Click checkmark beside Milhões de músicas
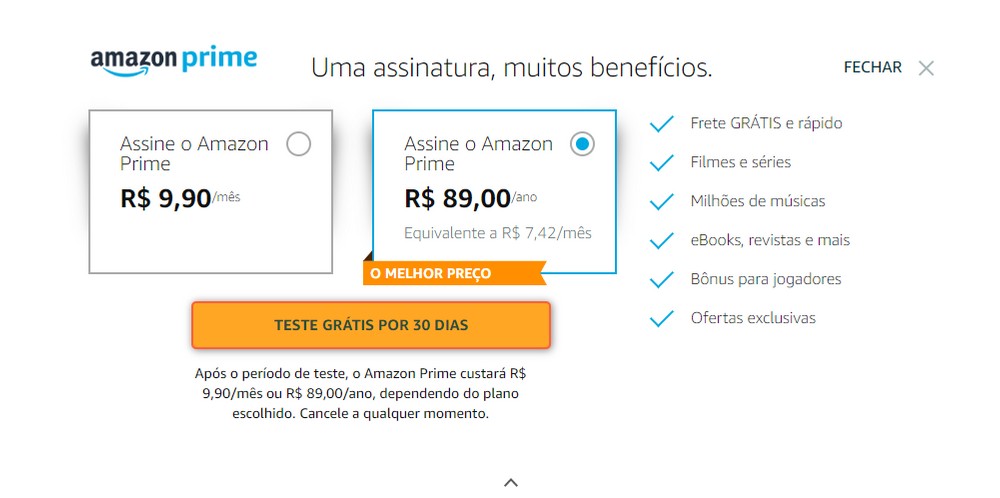This screenshot has height=498, width=1000. pos(661,202)
